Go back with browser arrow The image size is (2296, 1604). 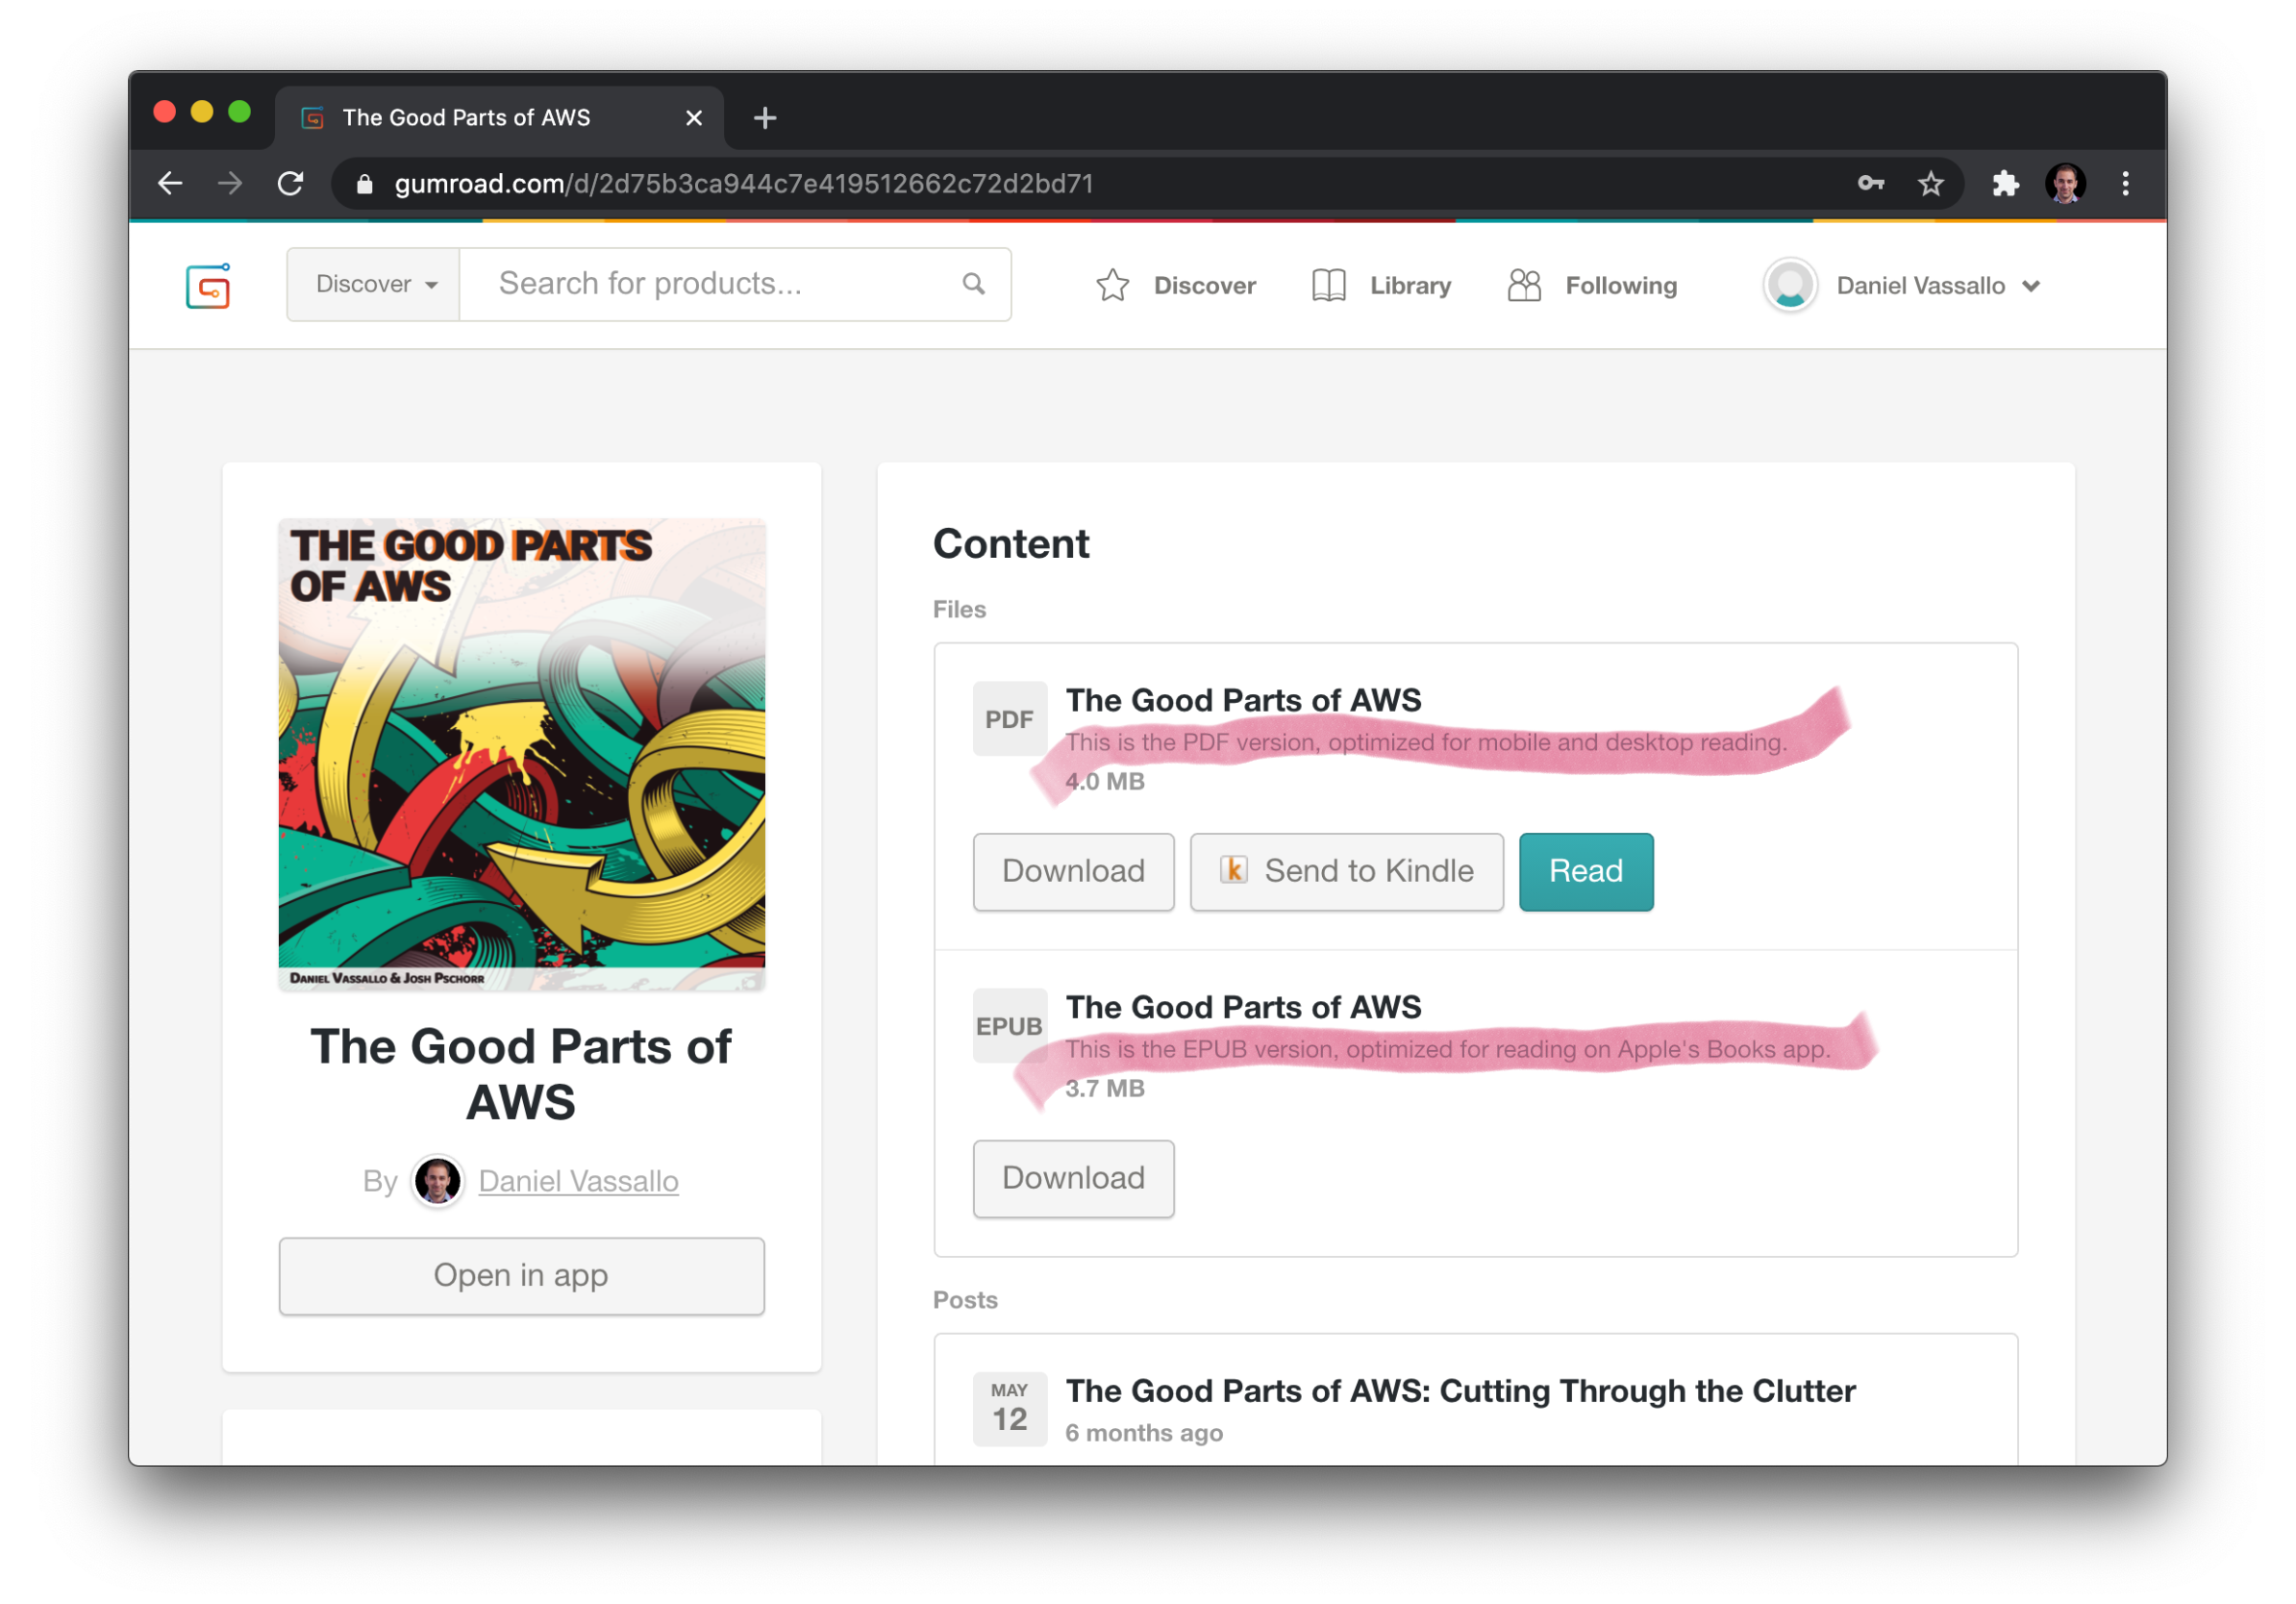(x=171, y=184)
